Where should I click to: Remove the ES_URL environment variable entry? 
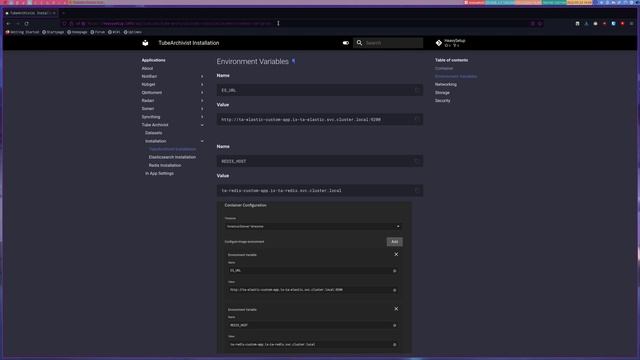click(x=396, y=254)
